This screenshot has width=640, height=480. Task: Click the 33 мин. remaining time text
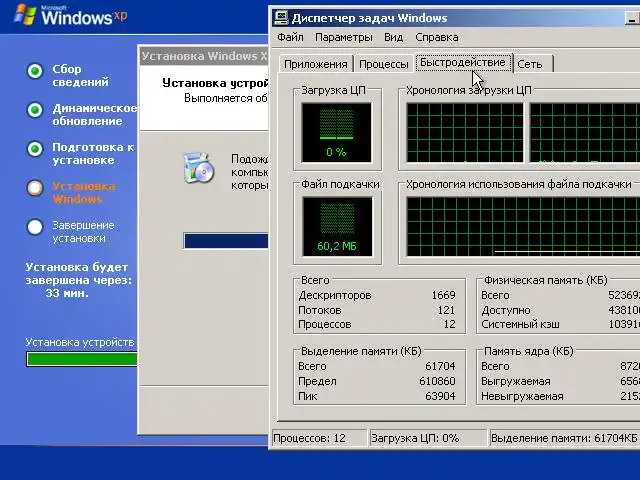tap(67, 293)
